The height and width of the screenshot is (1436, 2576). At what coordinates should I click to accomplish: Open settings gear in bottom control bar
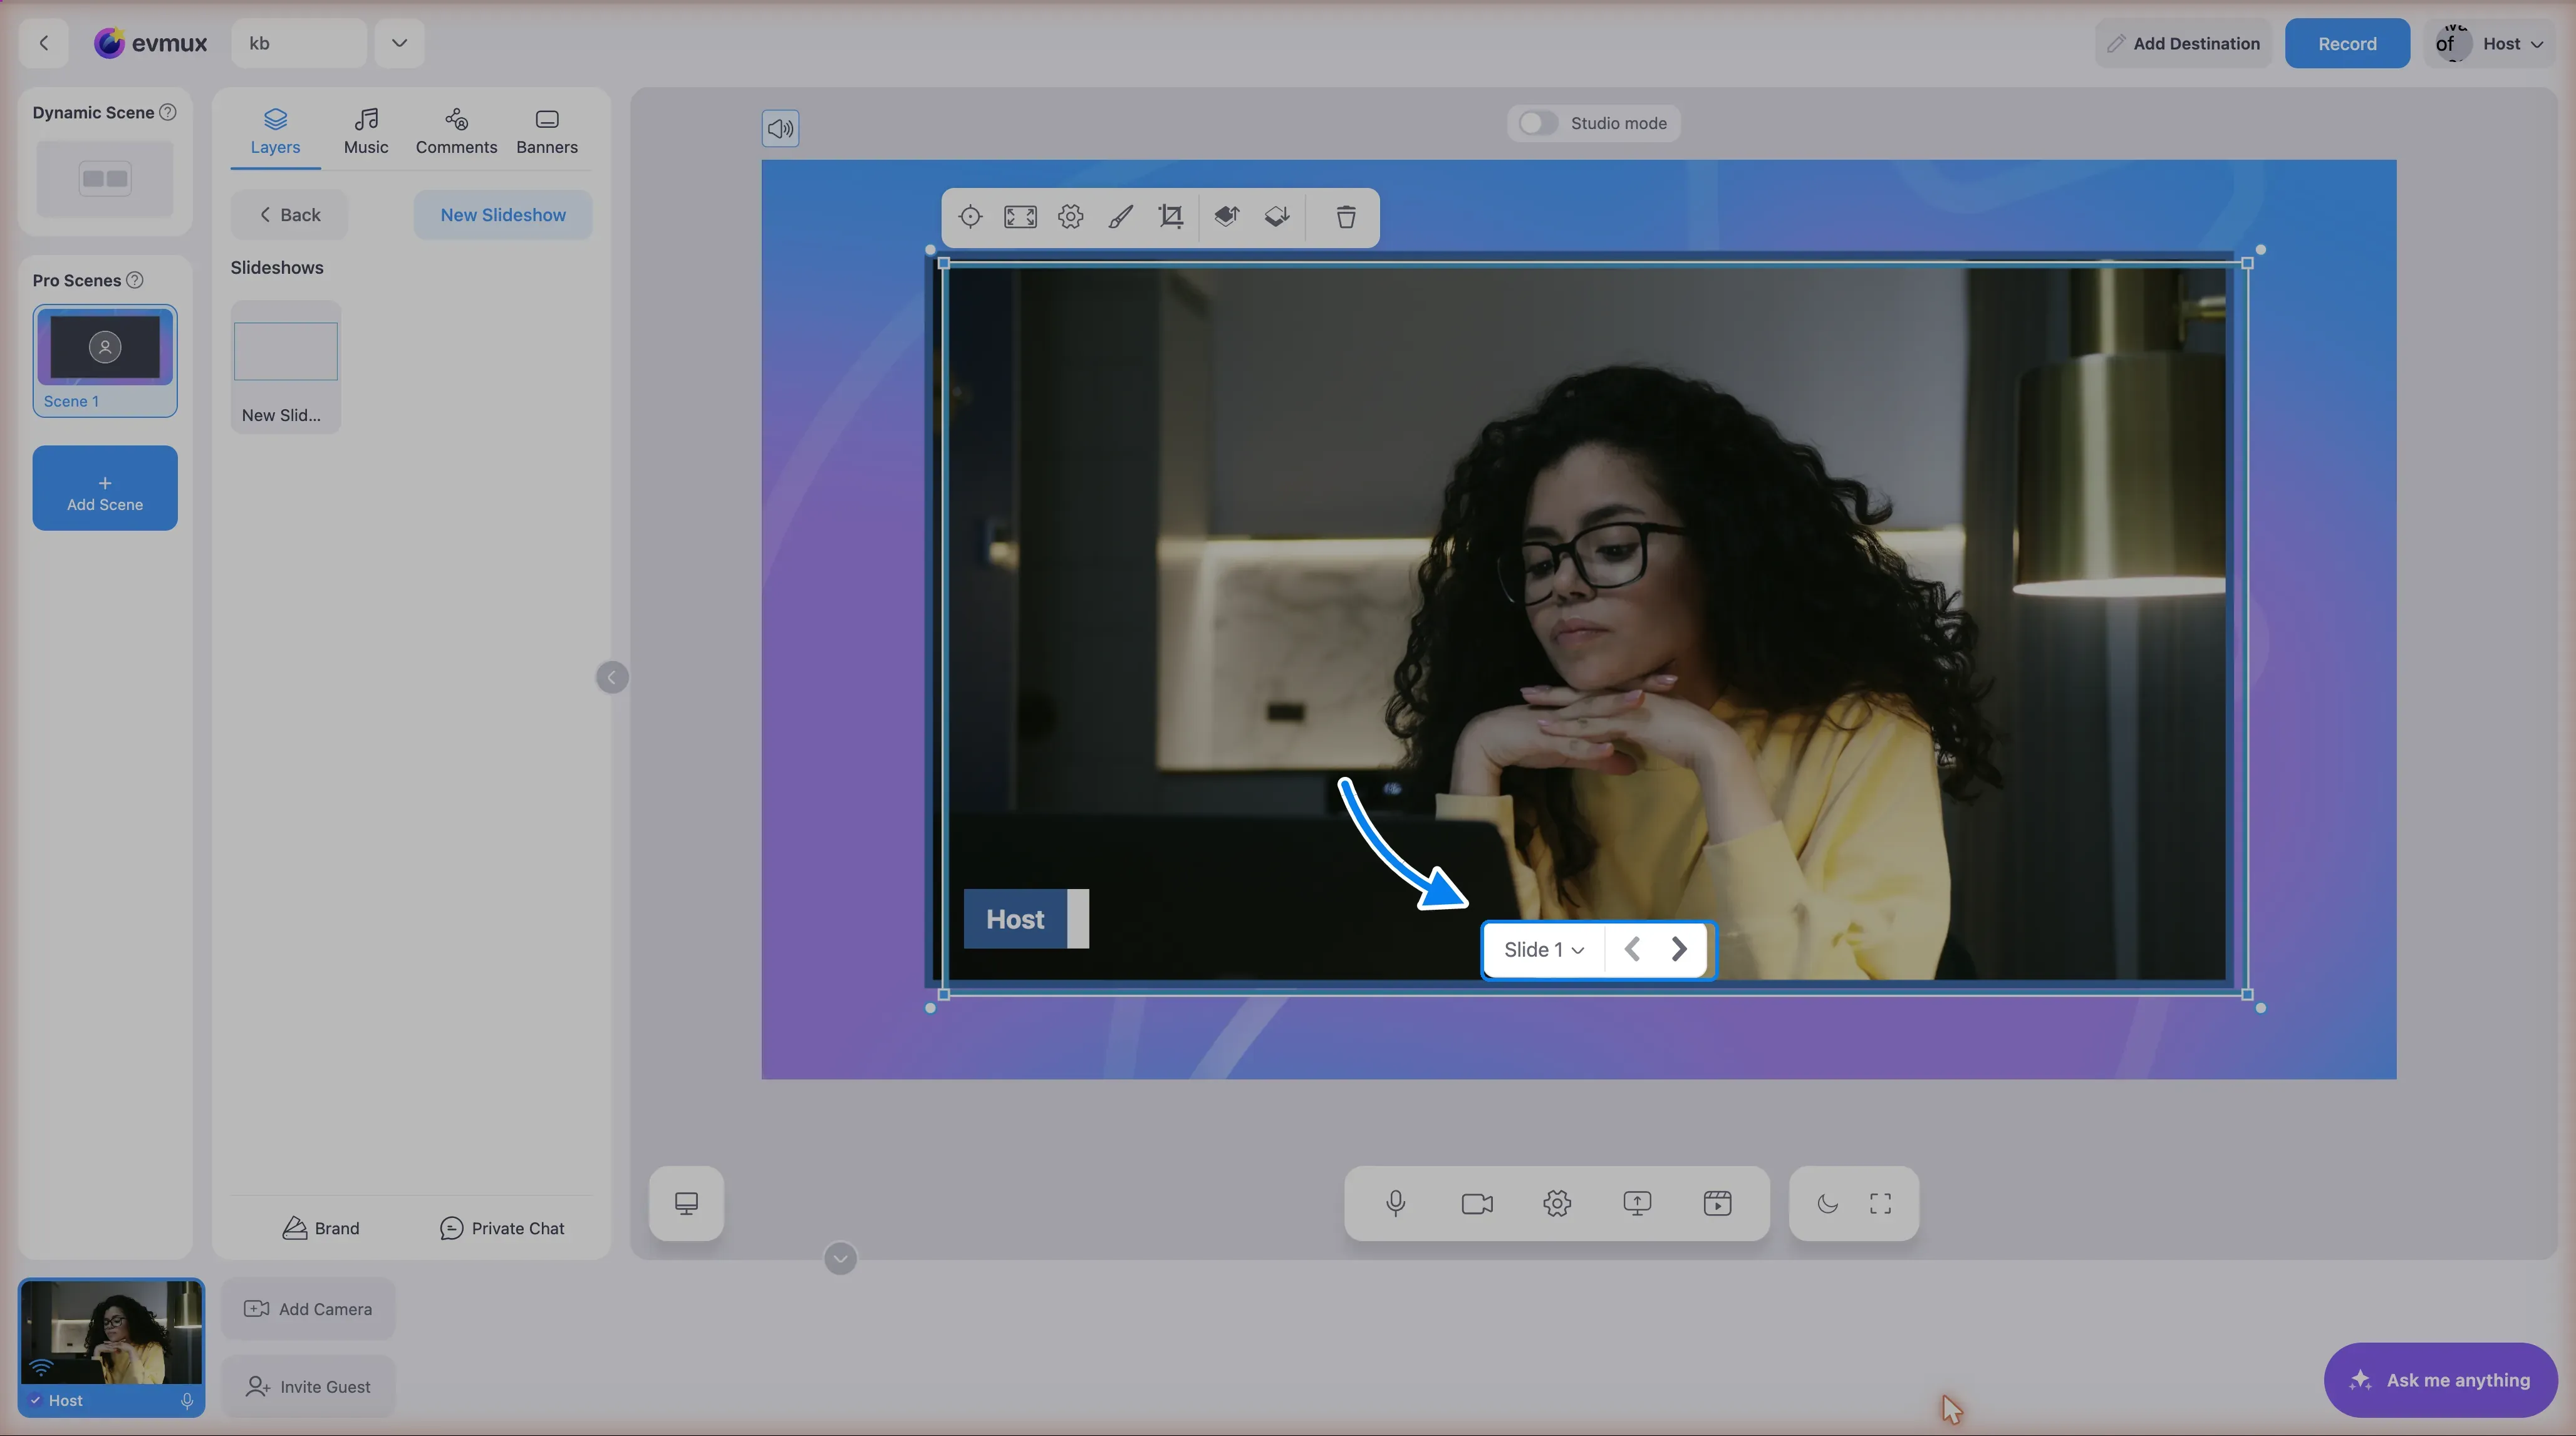coord(1557,1203)
